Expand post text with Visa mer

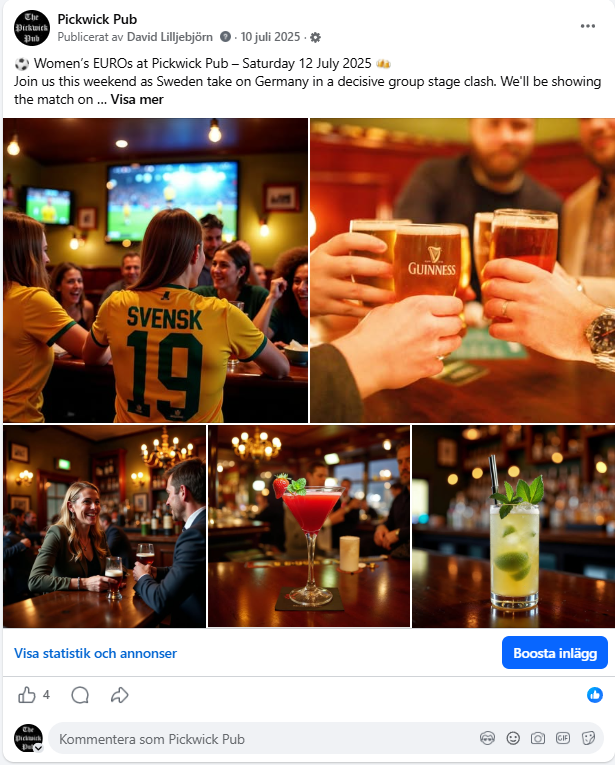(137, 100)
